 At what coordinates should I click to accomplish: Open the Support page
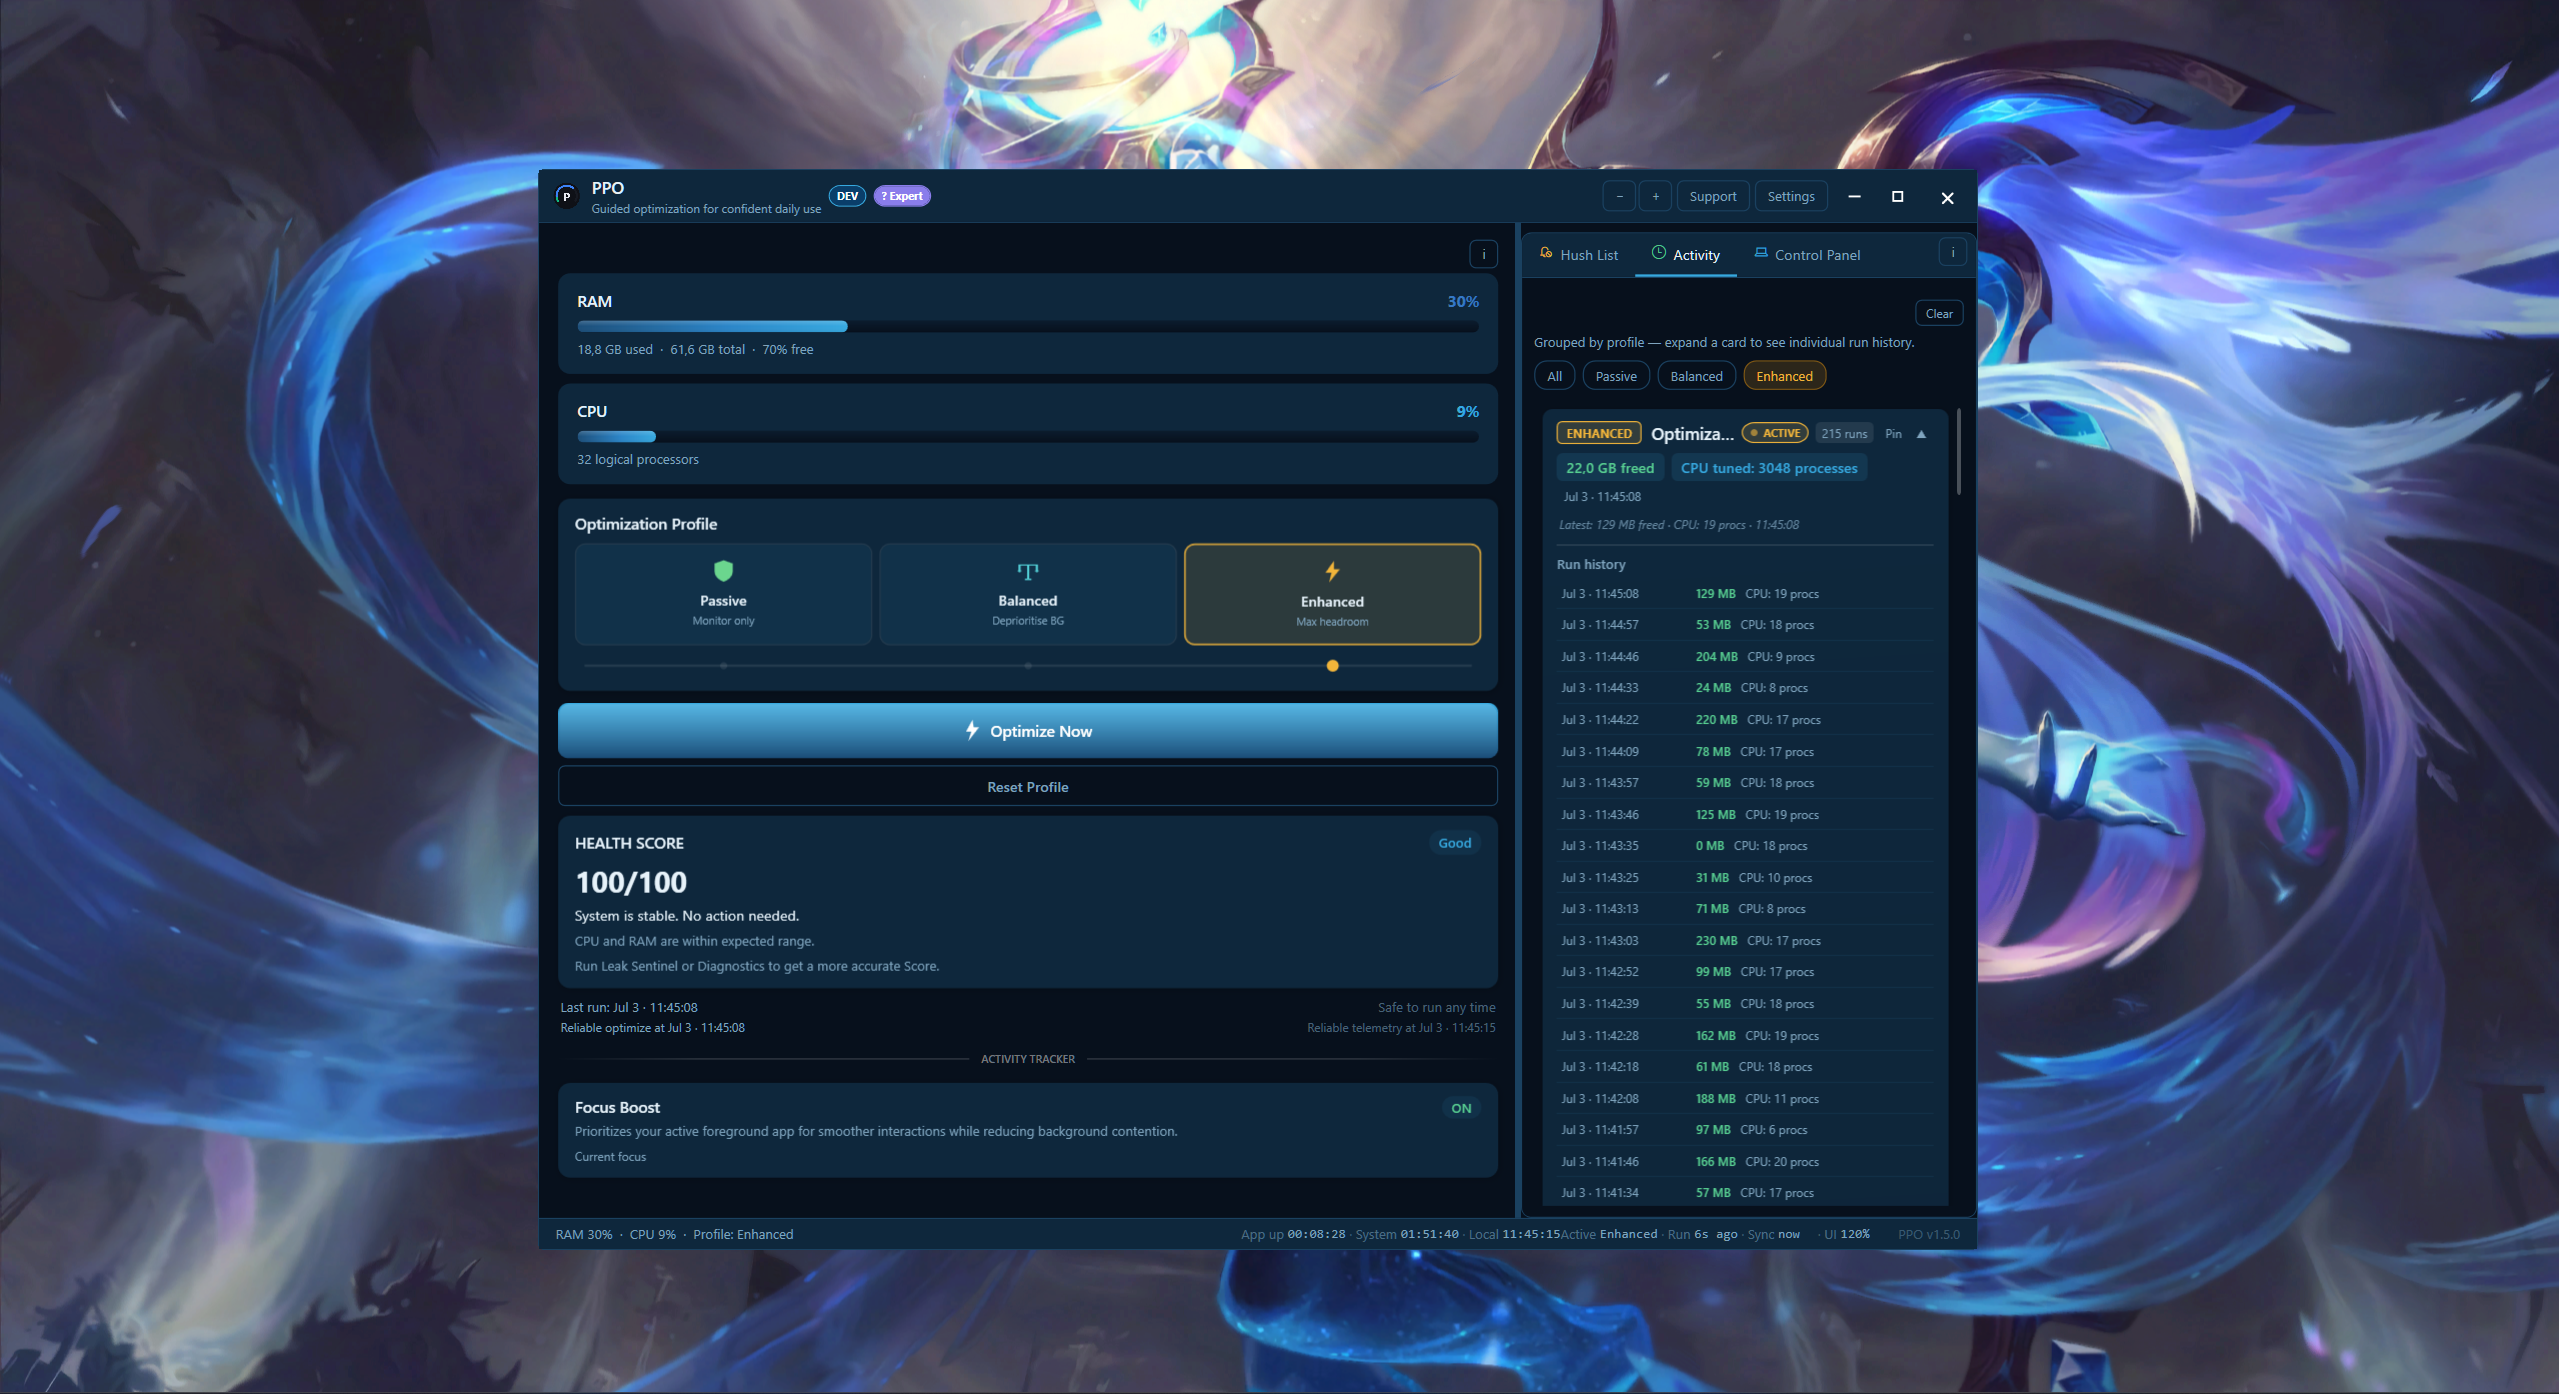(1713, 196)
